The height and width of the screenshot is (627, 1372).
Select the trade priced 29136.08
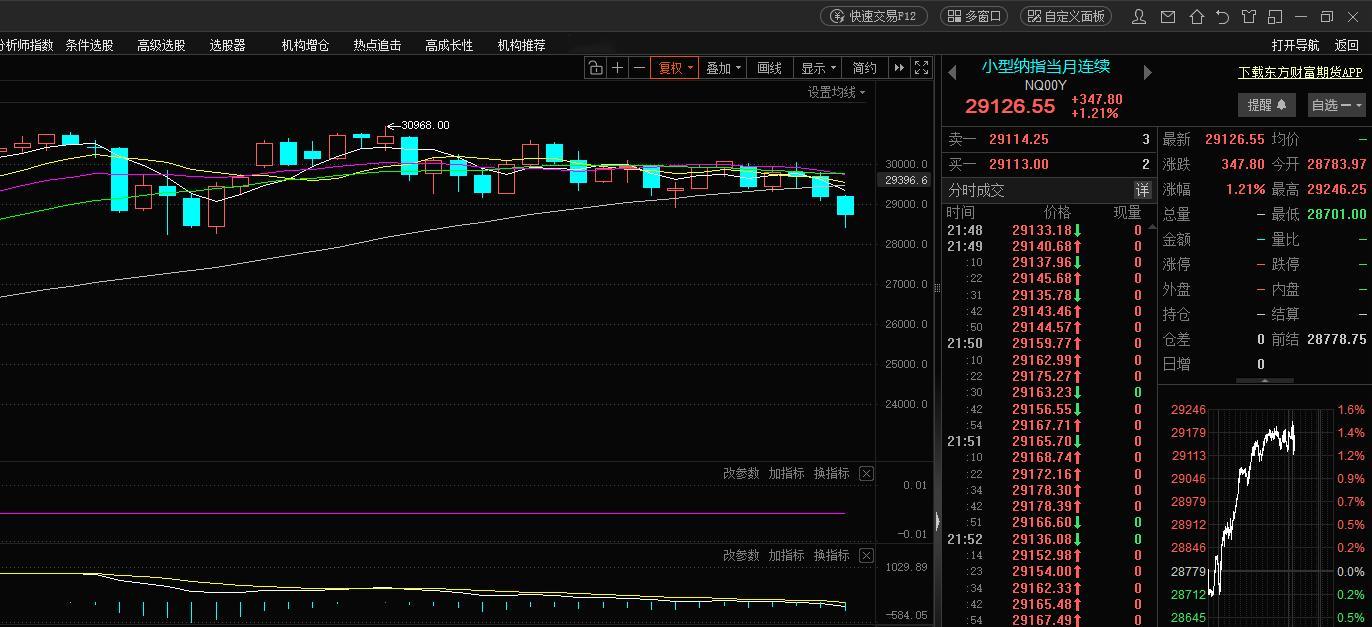[1049, 539]
